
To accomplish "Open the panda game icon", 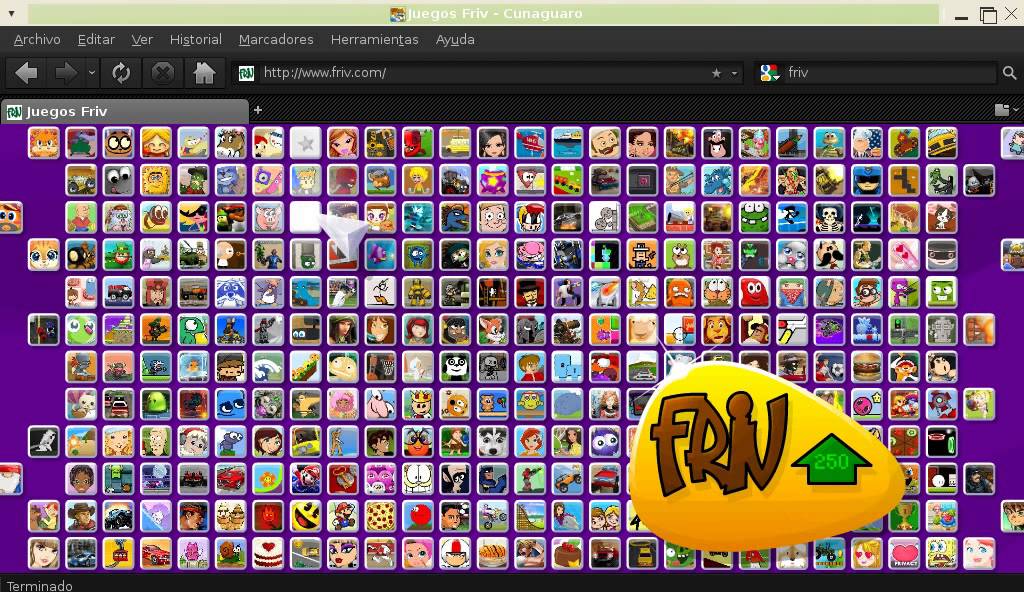I will (455, 367).
